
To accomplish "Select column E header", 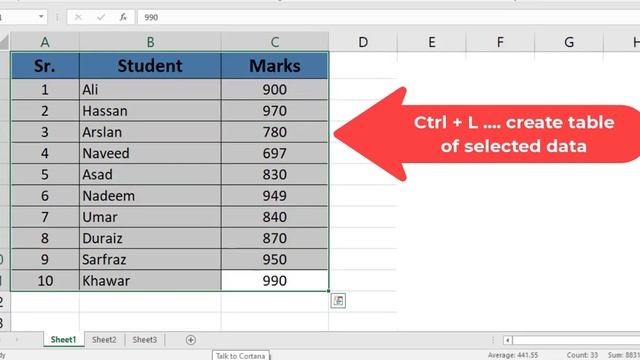I will [x=431, y=42].
